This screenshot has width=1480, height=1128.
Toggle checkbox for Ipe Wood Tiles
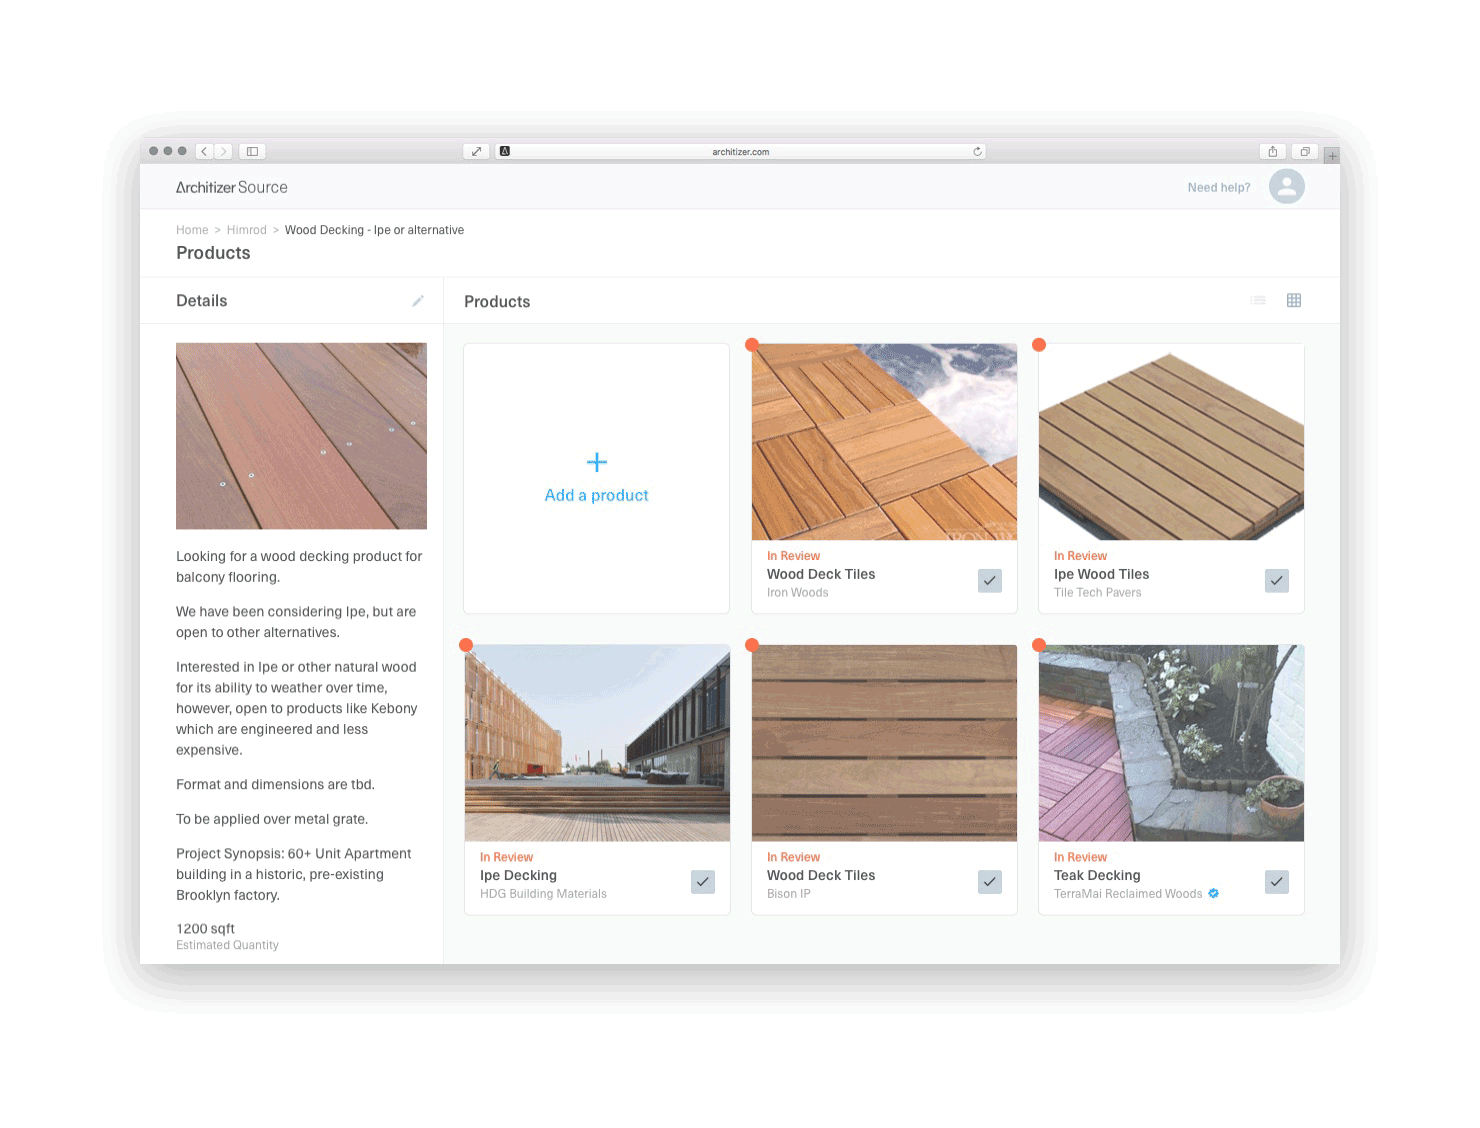(x=1277, y=580)
